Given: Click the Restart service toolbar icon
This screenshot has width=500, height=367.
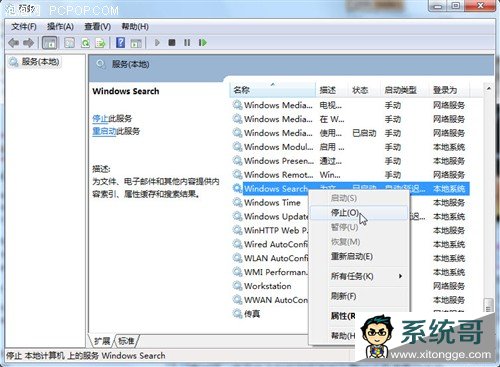Looking at the screenshot, I should (202, 43).
